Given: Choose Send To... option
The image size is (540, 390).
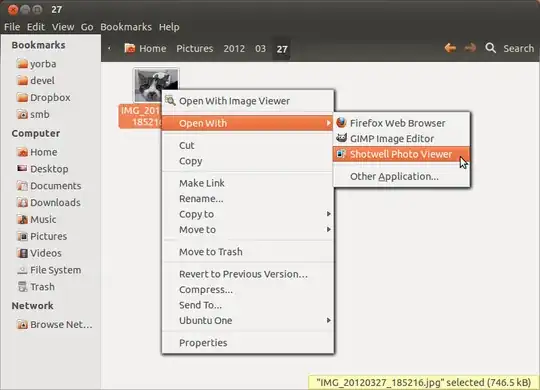Looking at the screenshot, I should (248, 305).
